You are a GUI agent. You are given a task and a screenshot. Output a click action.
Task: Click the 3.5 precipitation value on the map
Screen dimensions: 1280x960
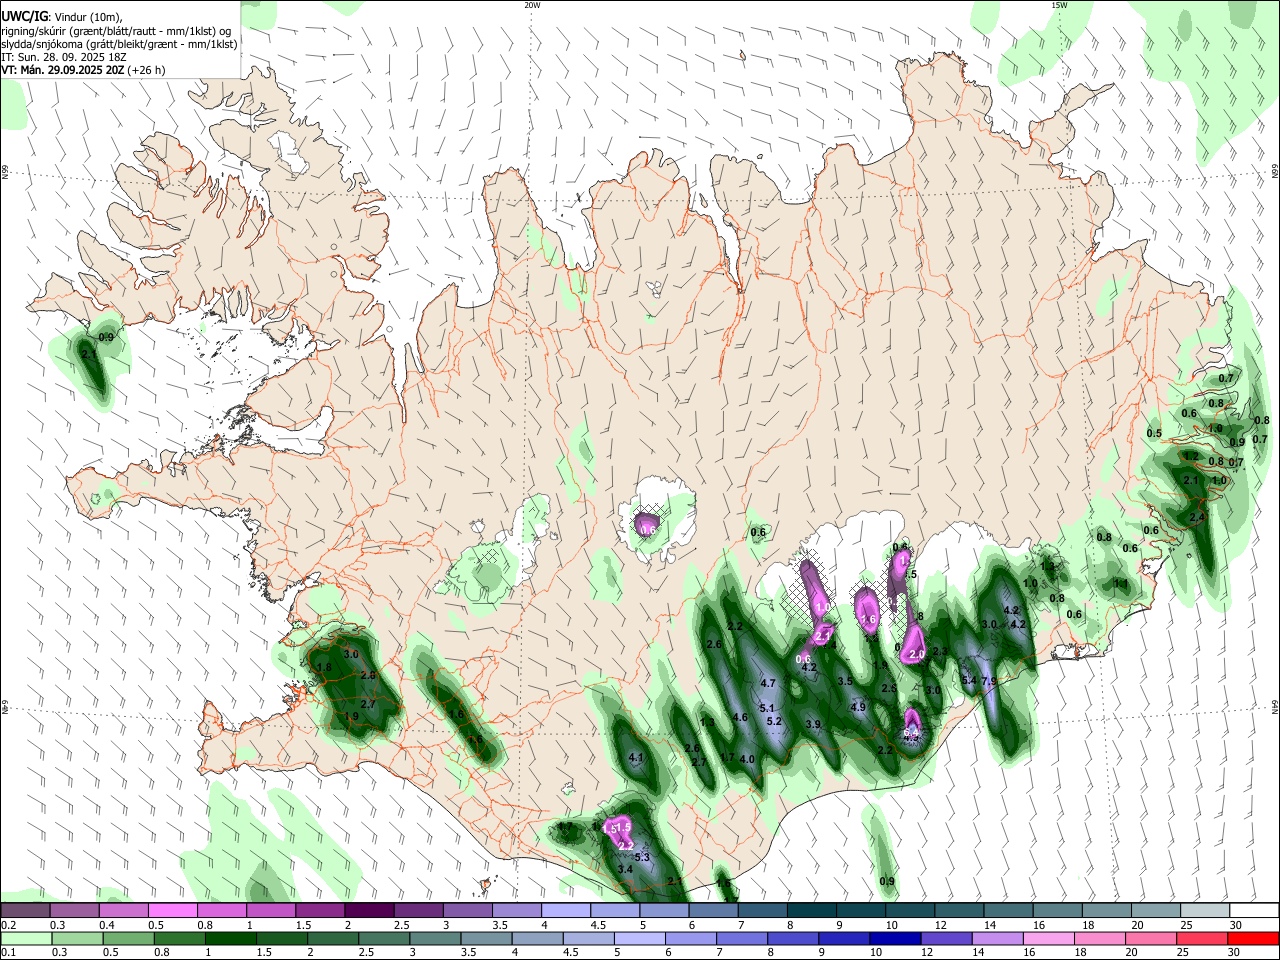845,681
